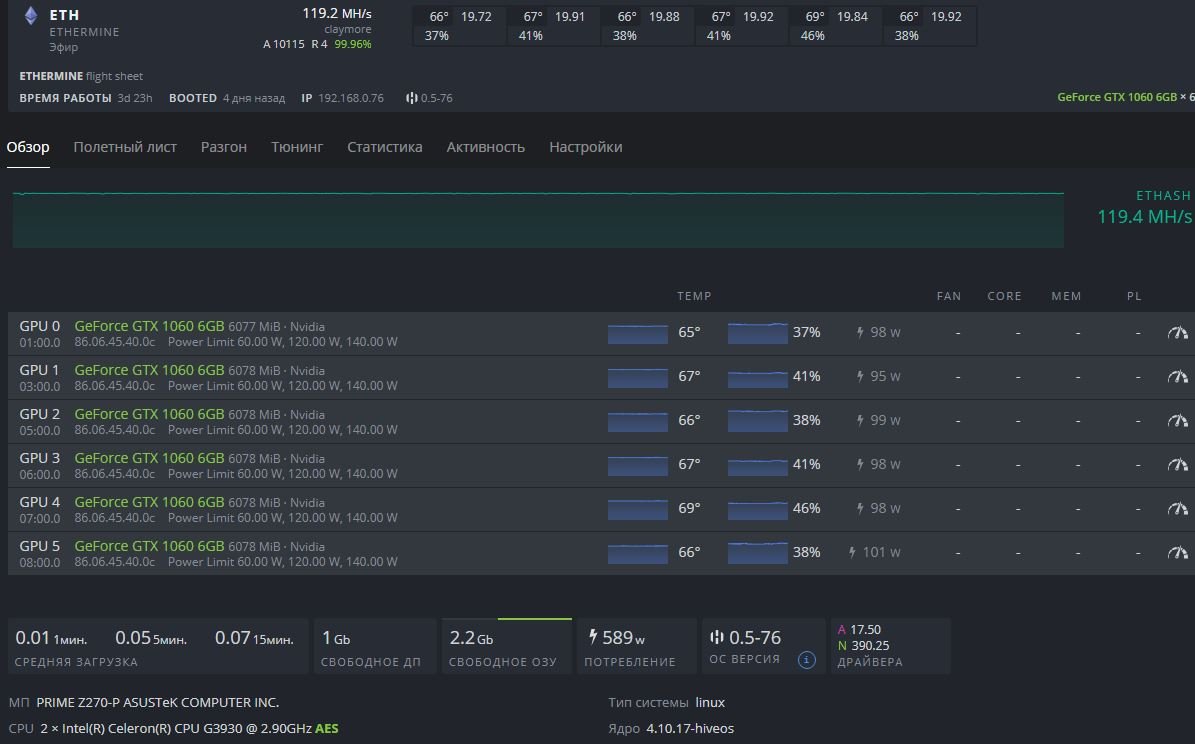Click the temperature sparkline graph for GPU 0
Image resolution: width=1195 pixels, height=744 pixels.
pos(638,333)
